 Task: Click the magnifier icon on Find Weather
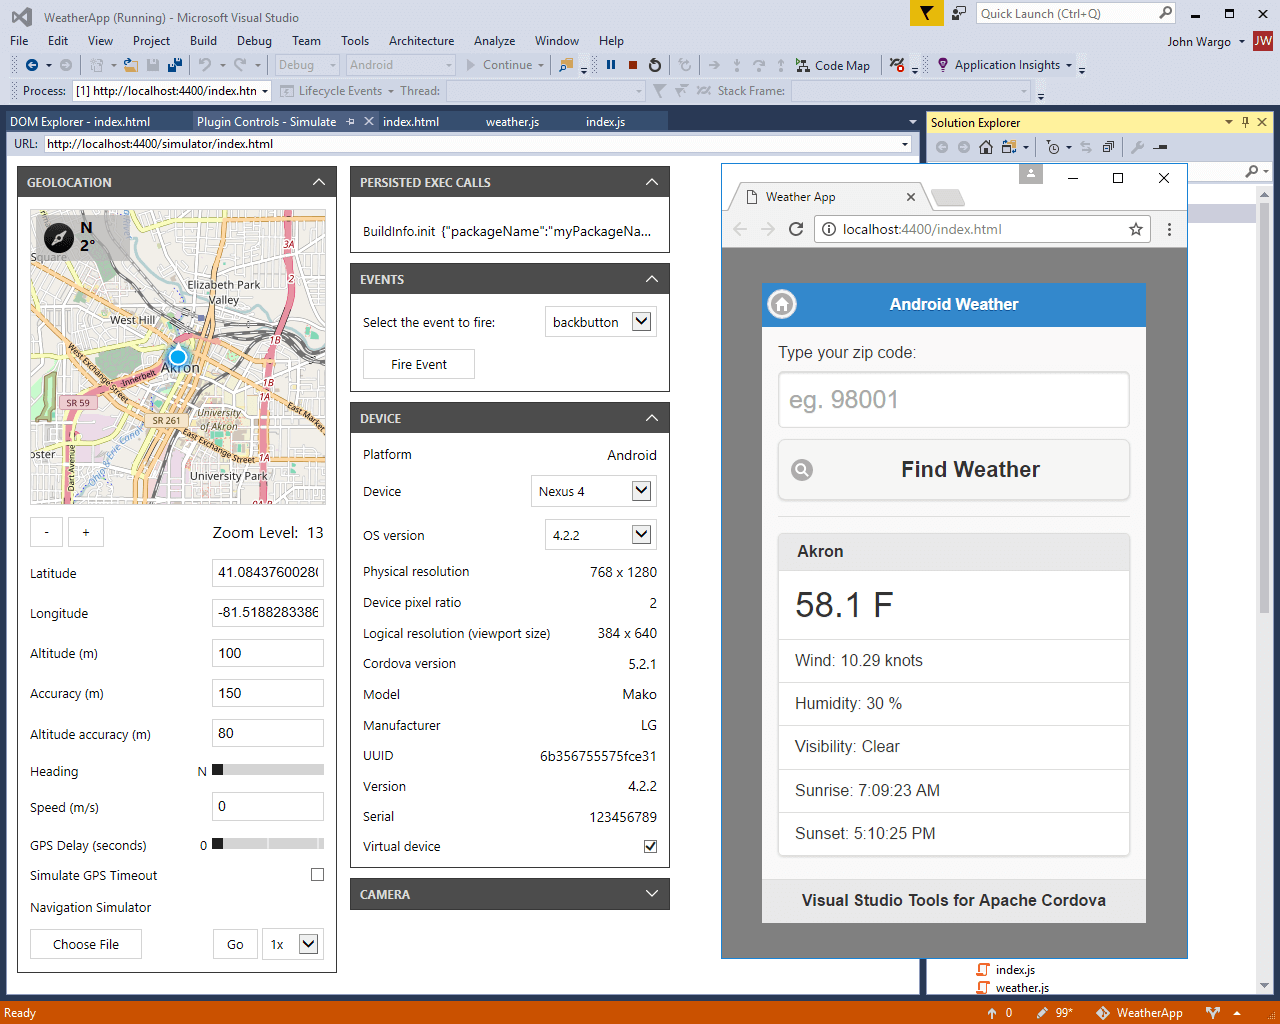click(801, 469)
